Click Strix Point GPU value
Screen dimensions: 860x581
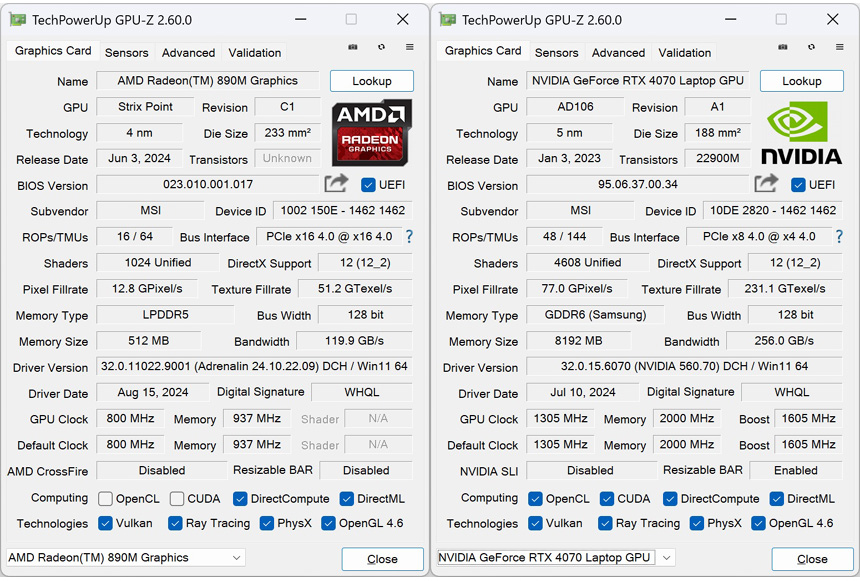pyautogui.click(x=145, y=107)
